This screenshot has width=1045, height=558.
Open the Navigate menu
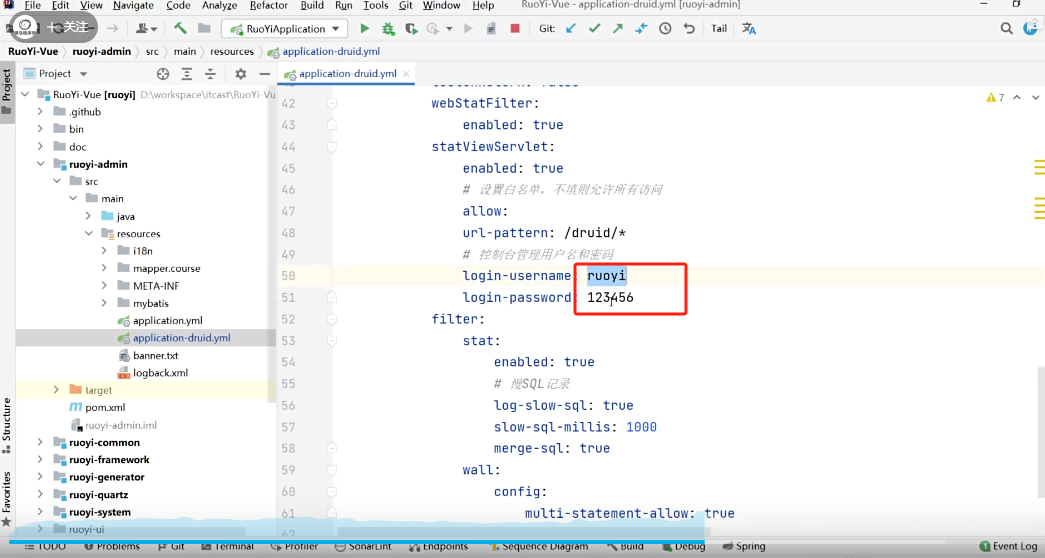point(133,5)
